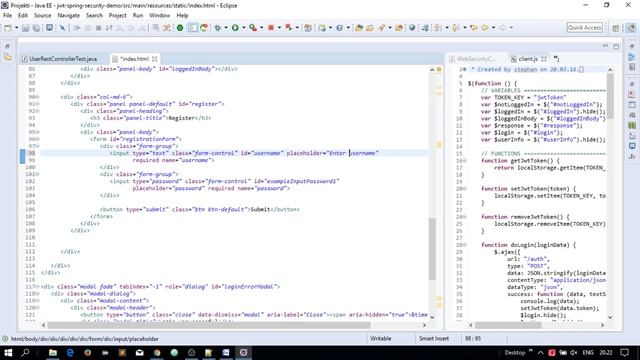Show hidden system tray icons
The image size is (640, 360).
[x=540, y=352]
